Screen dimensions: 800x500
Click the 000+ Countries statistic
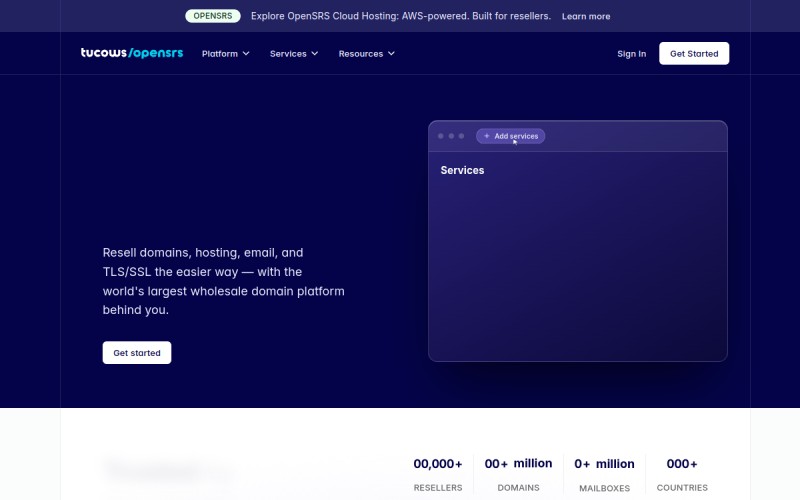(682, 474)
